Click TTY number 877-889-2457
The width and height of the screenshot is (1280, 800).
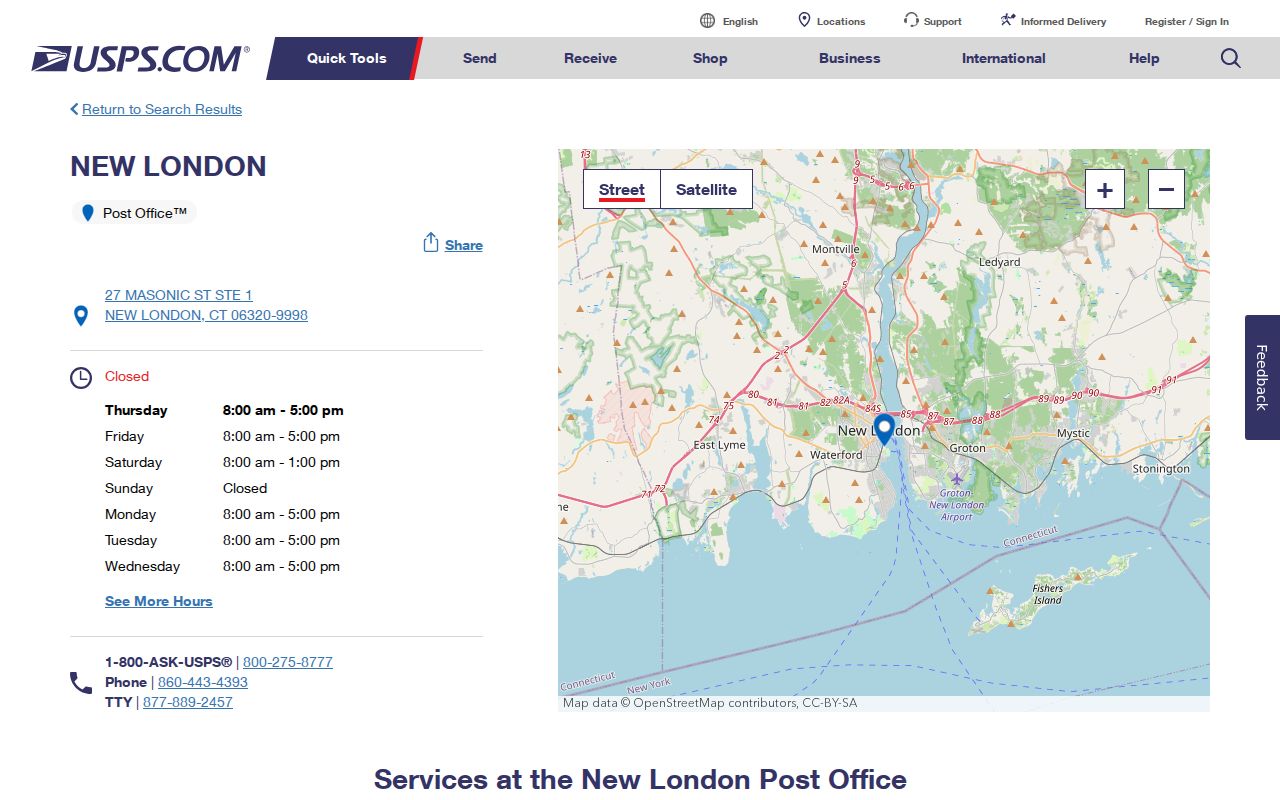[x=188, y=702]
